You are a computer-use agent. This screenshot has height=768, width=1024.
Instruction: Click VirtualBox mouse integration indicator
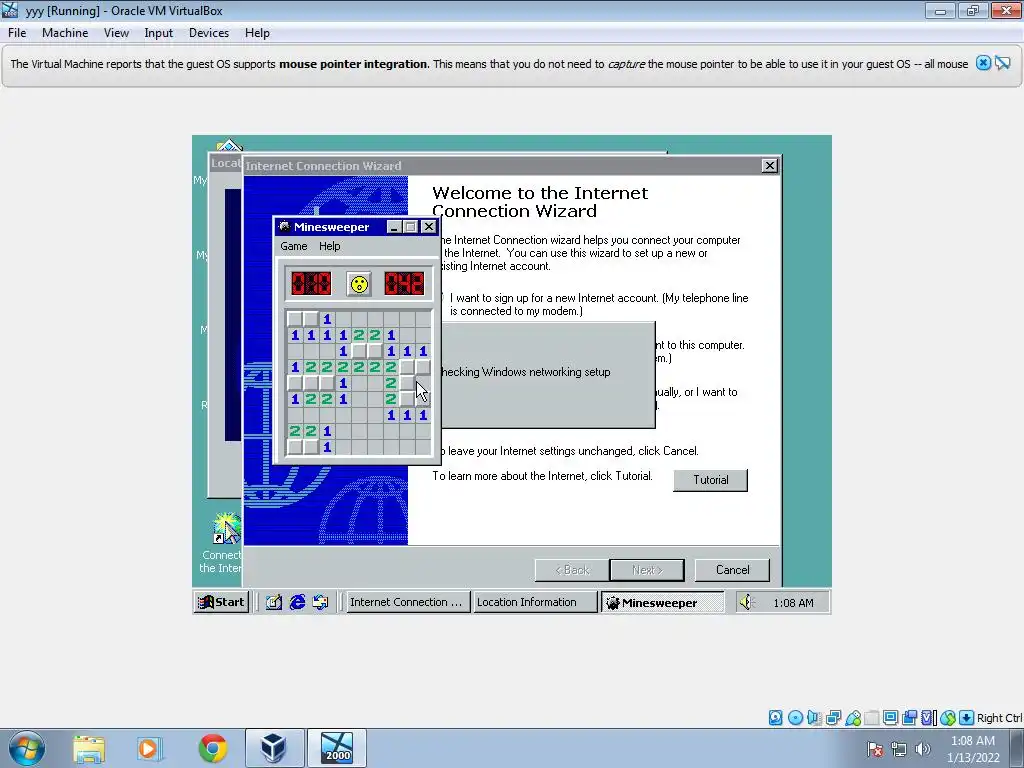click(948, 718)
